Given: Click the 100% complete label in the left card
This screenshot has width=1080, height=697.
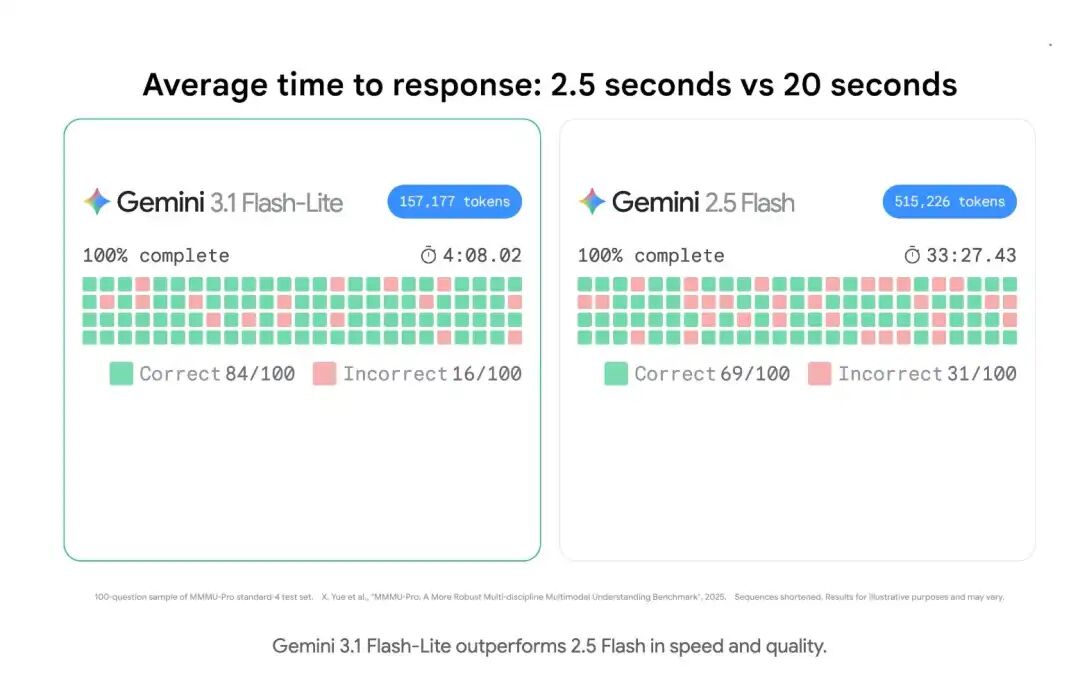Looking at the screenshot, I should (156, 256).
